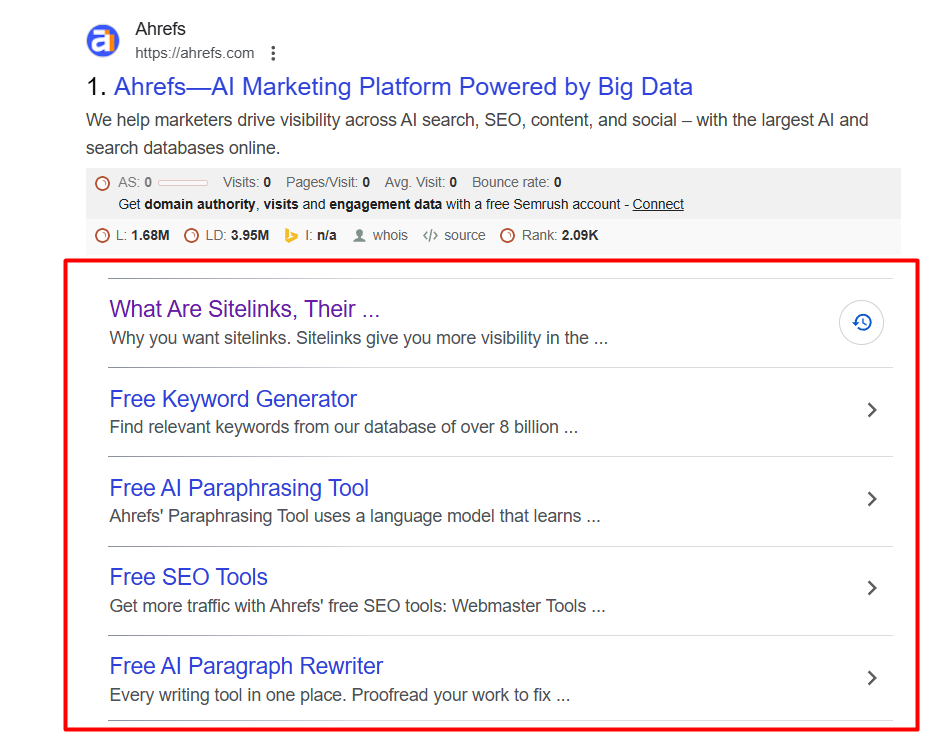Image resolution: width=939 pixels, height=741 pixels.
Task: Click the whois person icon
Action: 360,236
